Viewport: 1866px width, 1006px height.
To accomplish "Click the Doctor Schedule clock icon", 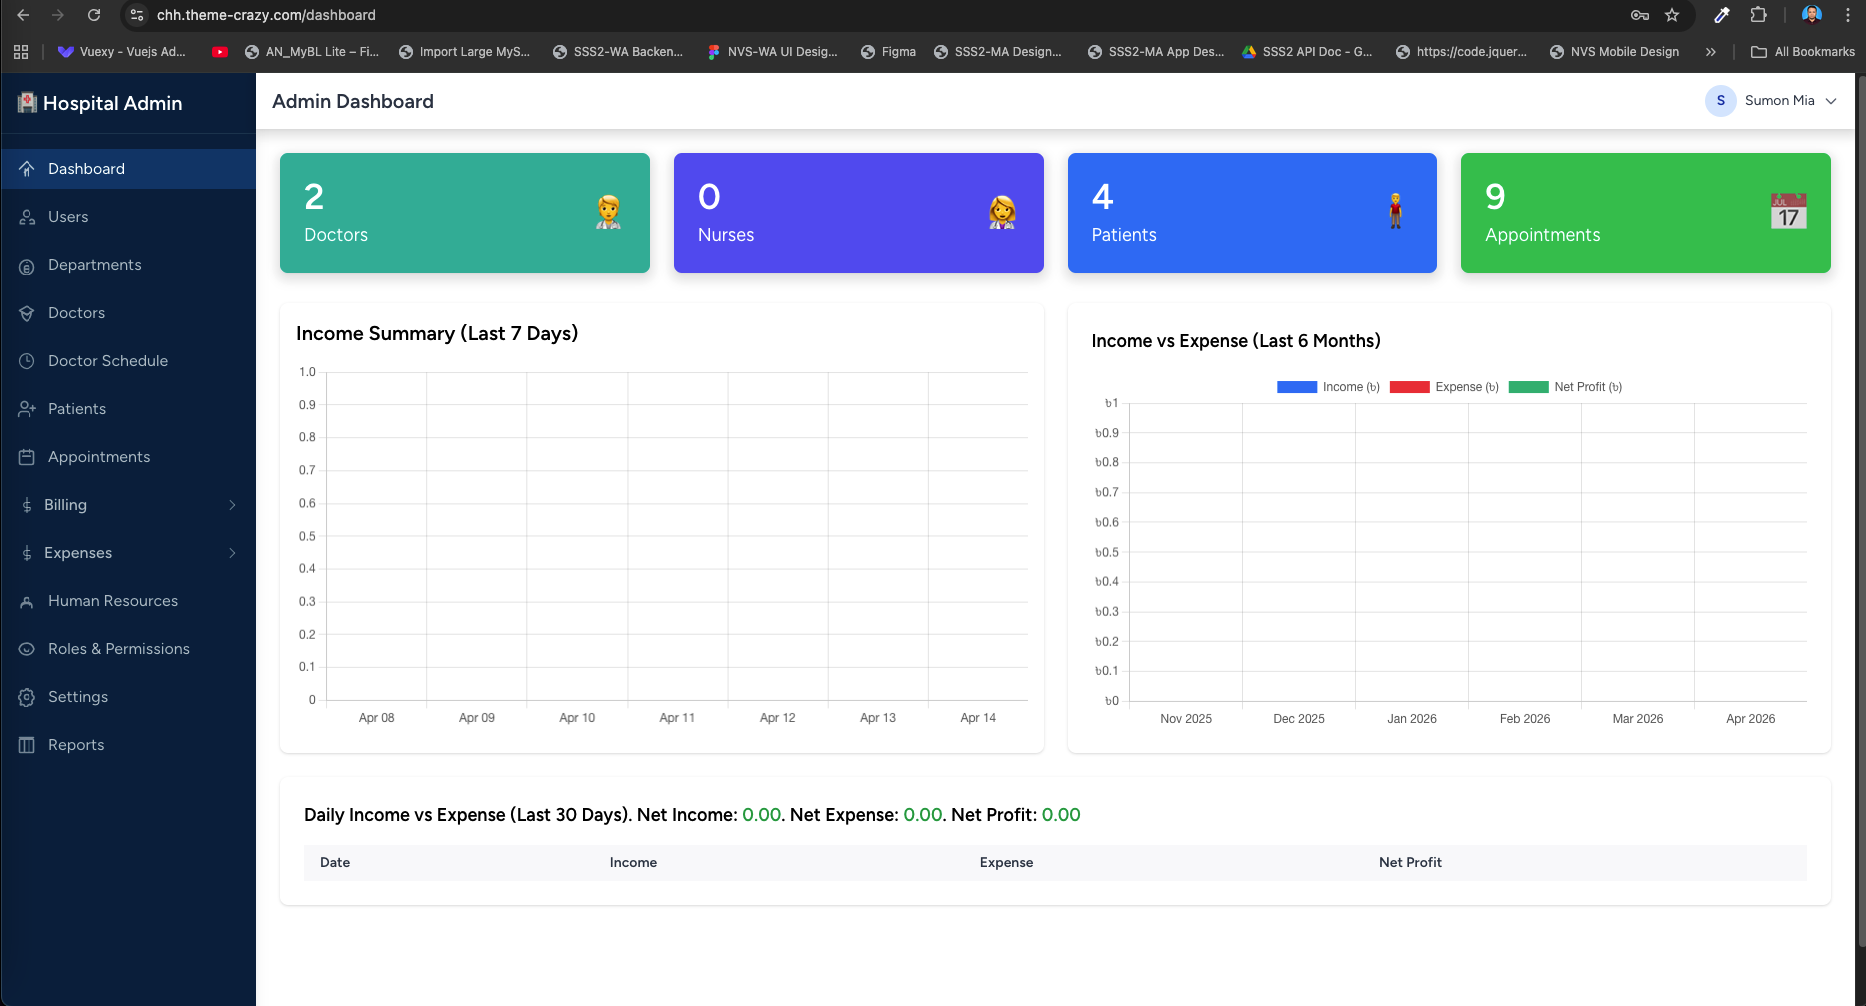I will pos(27,361).
